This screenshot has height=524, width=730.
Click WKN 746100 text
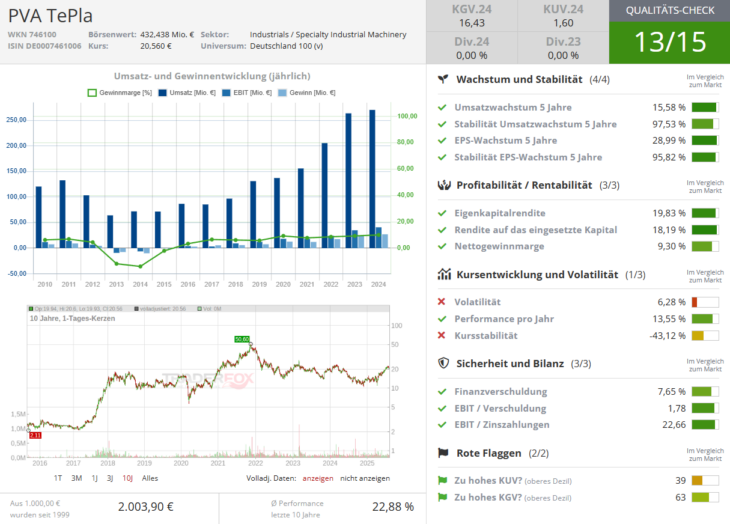32,34
